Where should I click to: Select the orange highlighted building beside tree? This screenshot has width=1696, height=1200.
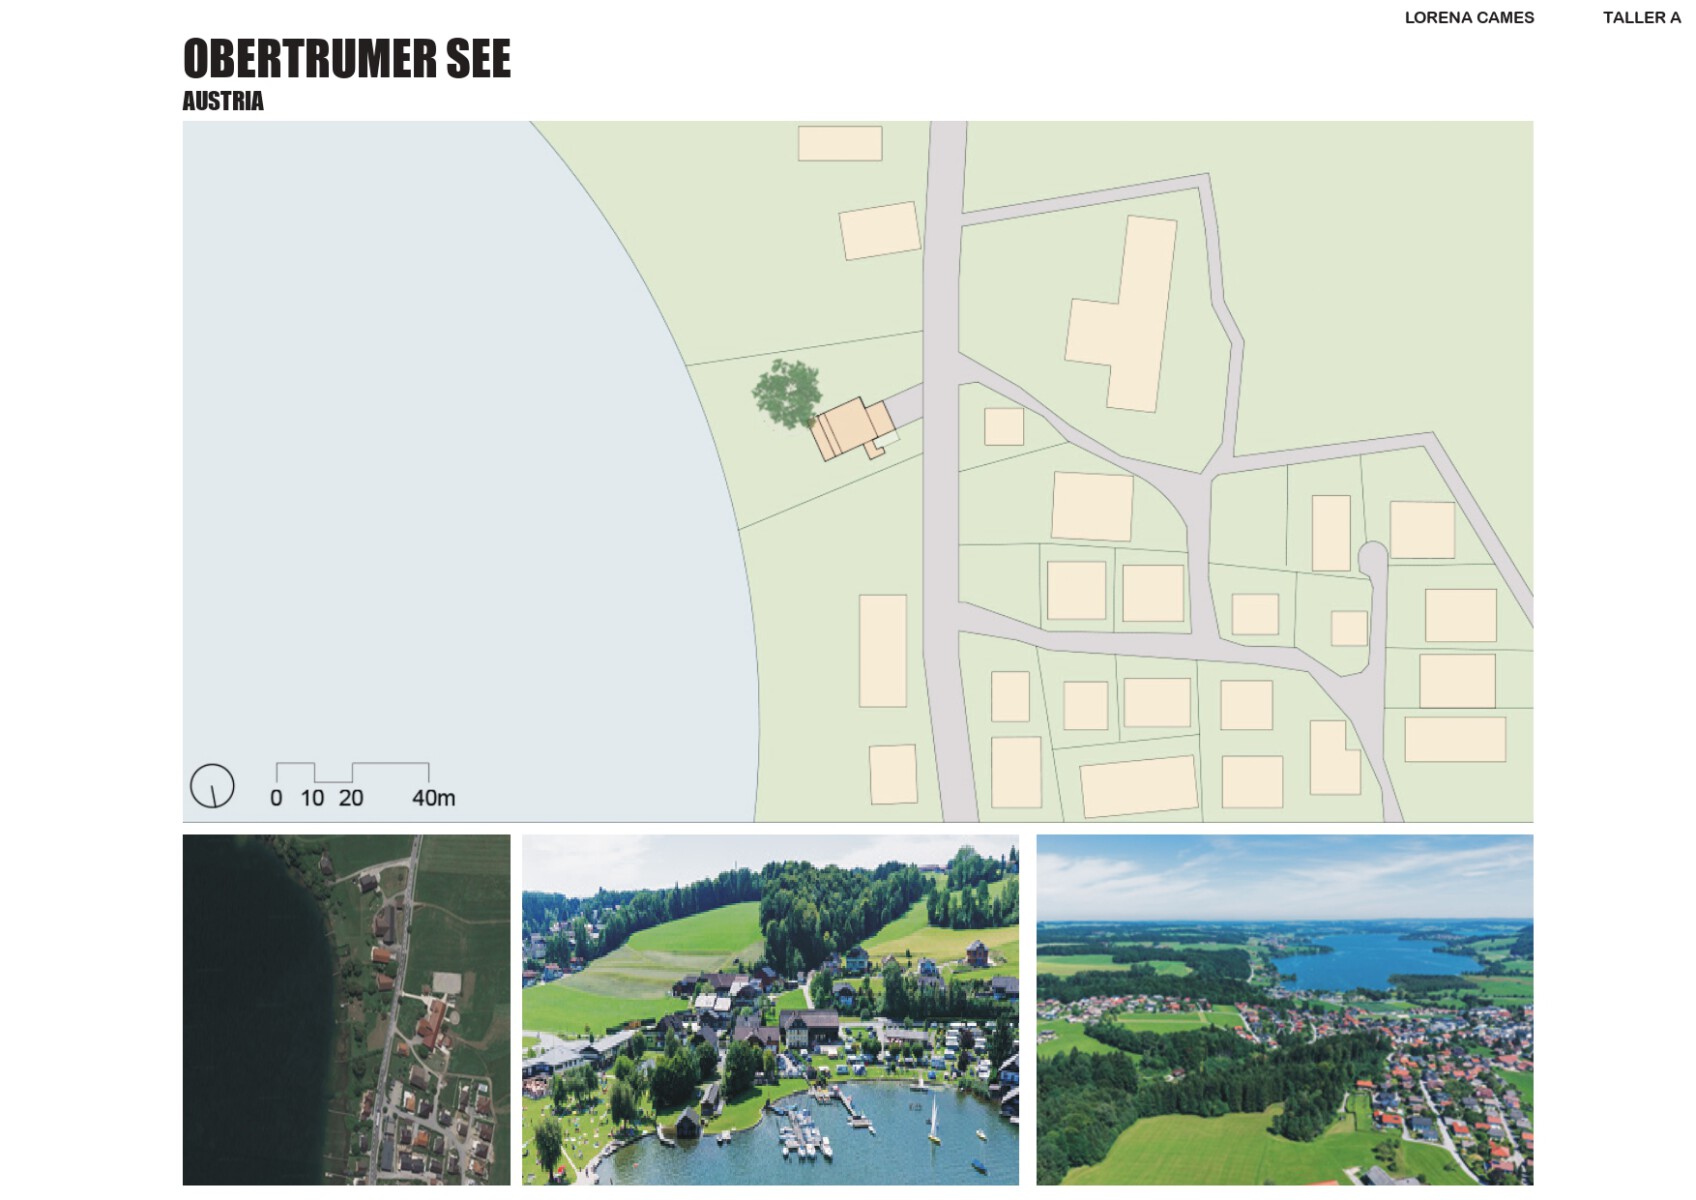(855, 429)
